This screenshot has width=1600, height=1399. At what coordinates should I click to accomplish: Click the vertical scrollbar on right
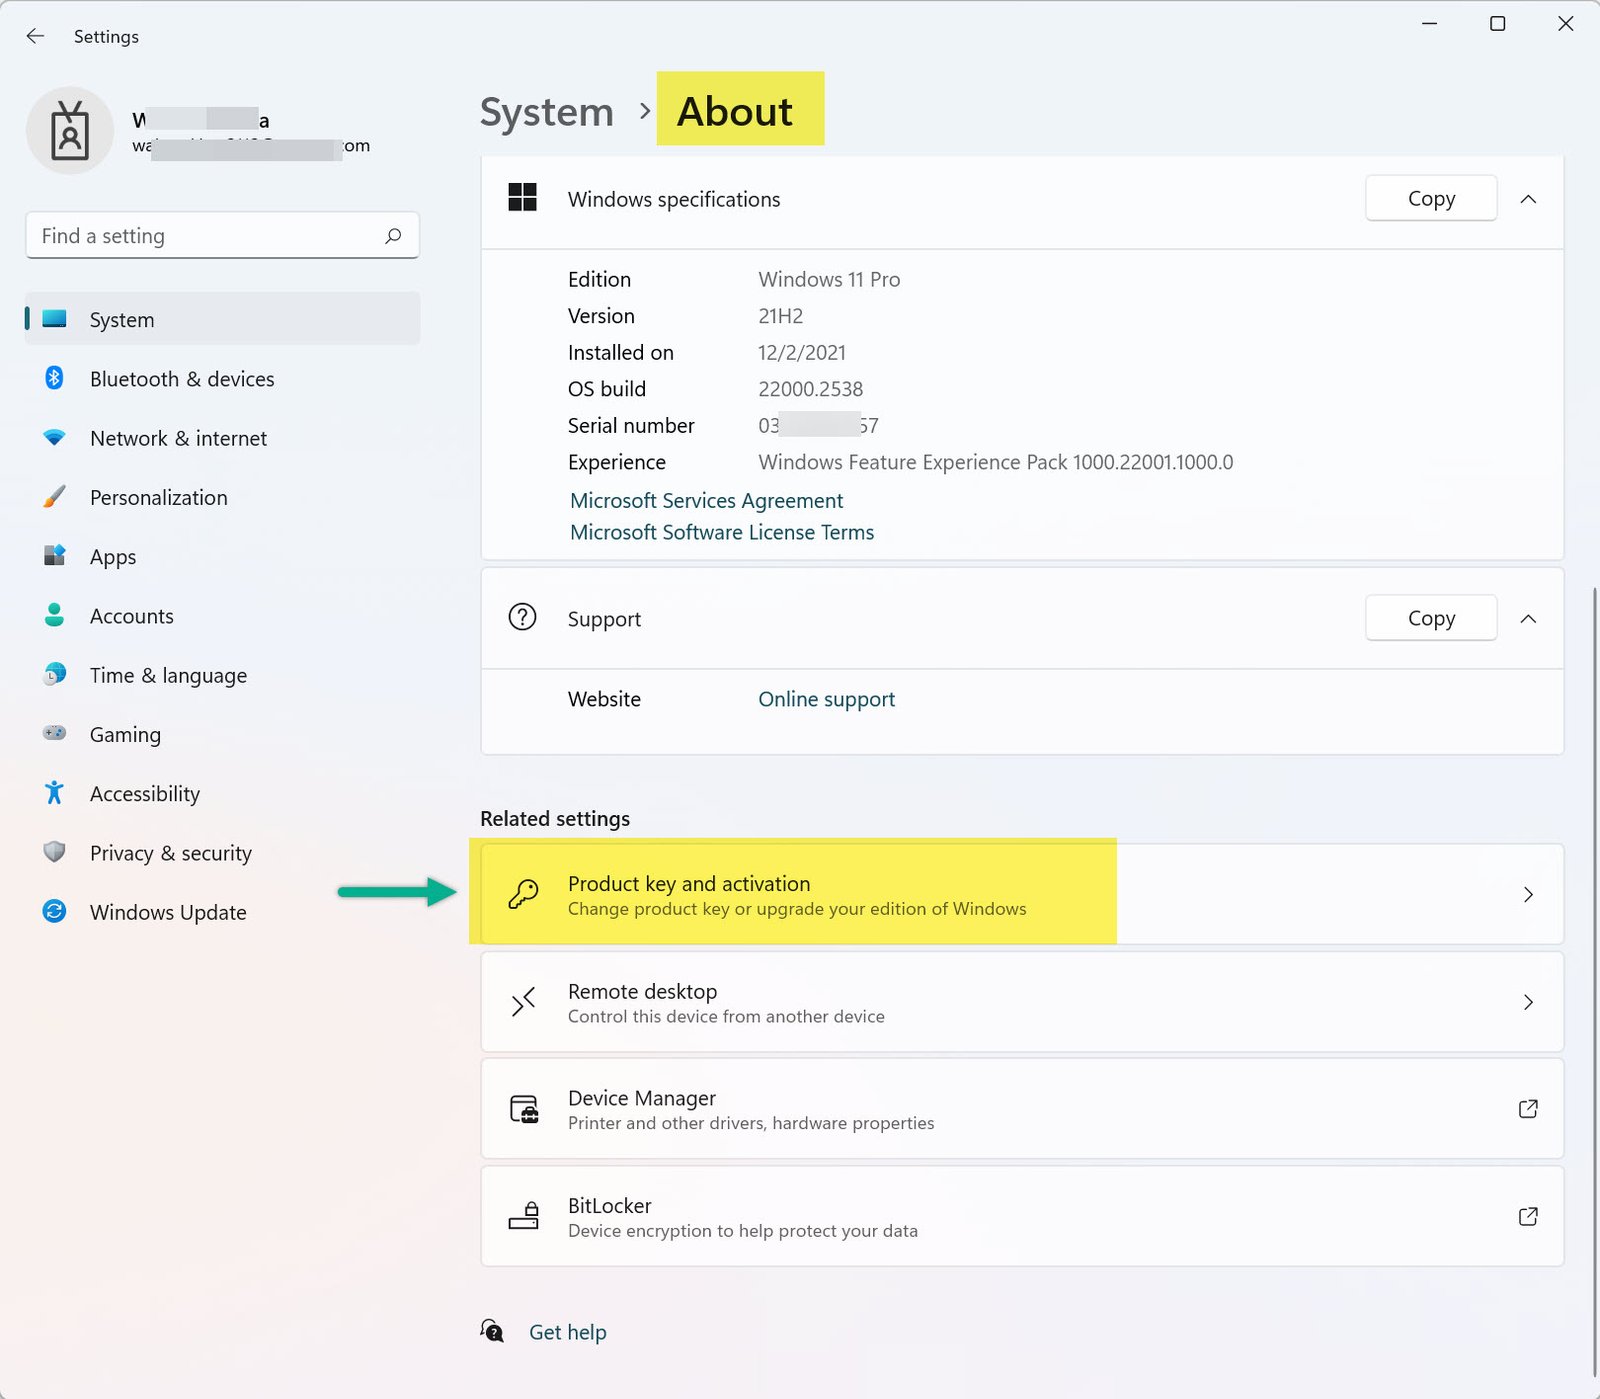tap(1594, 980)
